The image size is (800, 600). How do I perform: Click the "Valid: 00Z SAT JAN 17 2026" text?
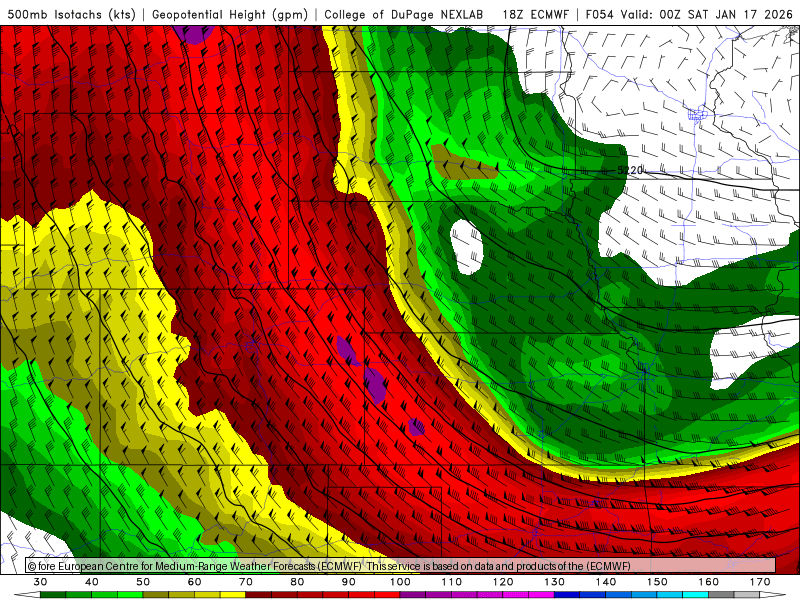[707, 14]
